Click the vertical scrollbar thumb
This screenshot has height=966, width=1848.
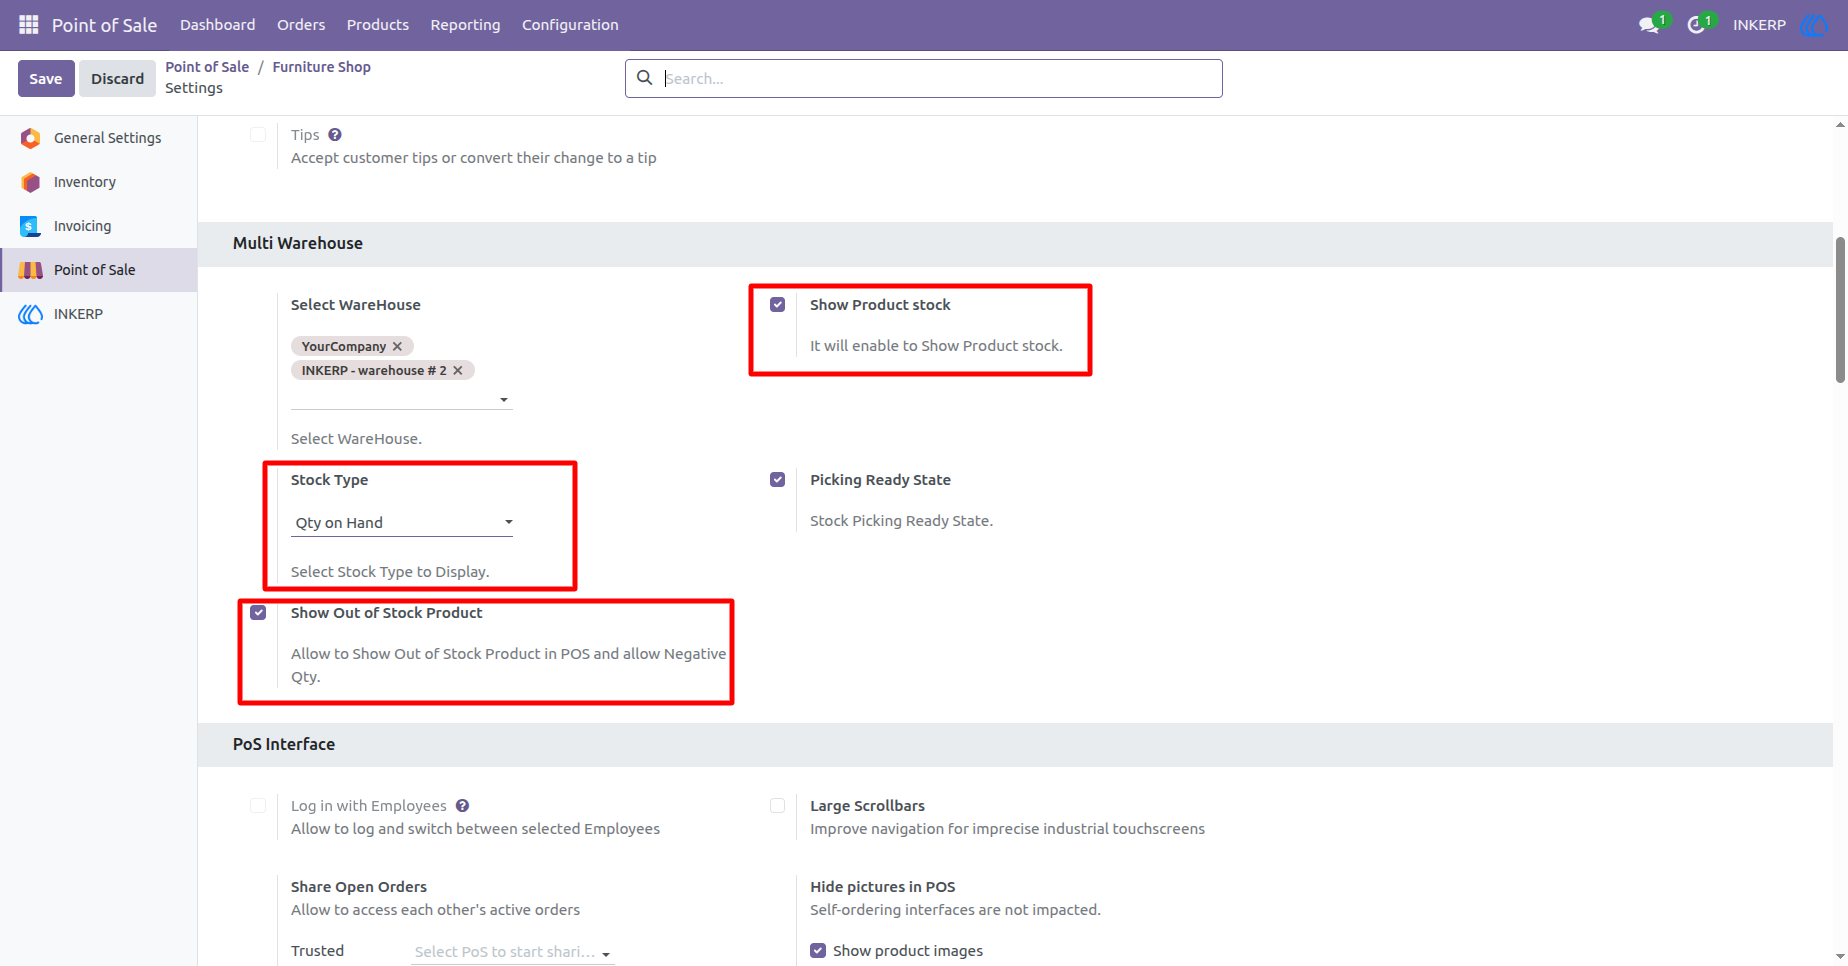pyautogui.click(x=1840, y=310)
